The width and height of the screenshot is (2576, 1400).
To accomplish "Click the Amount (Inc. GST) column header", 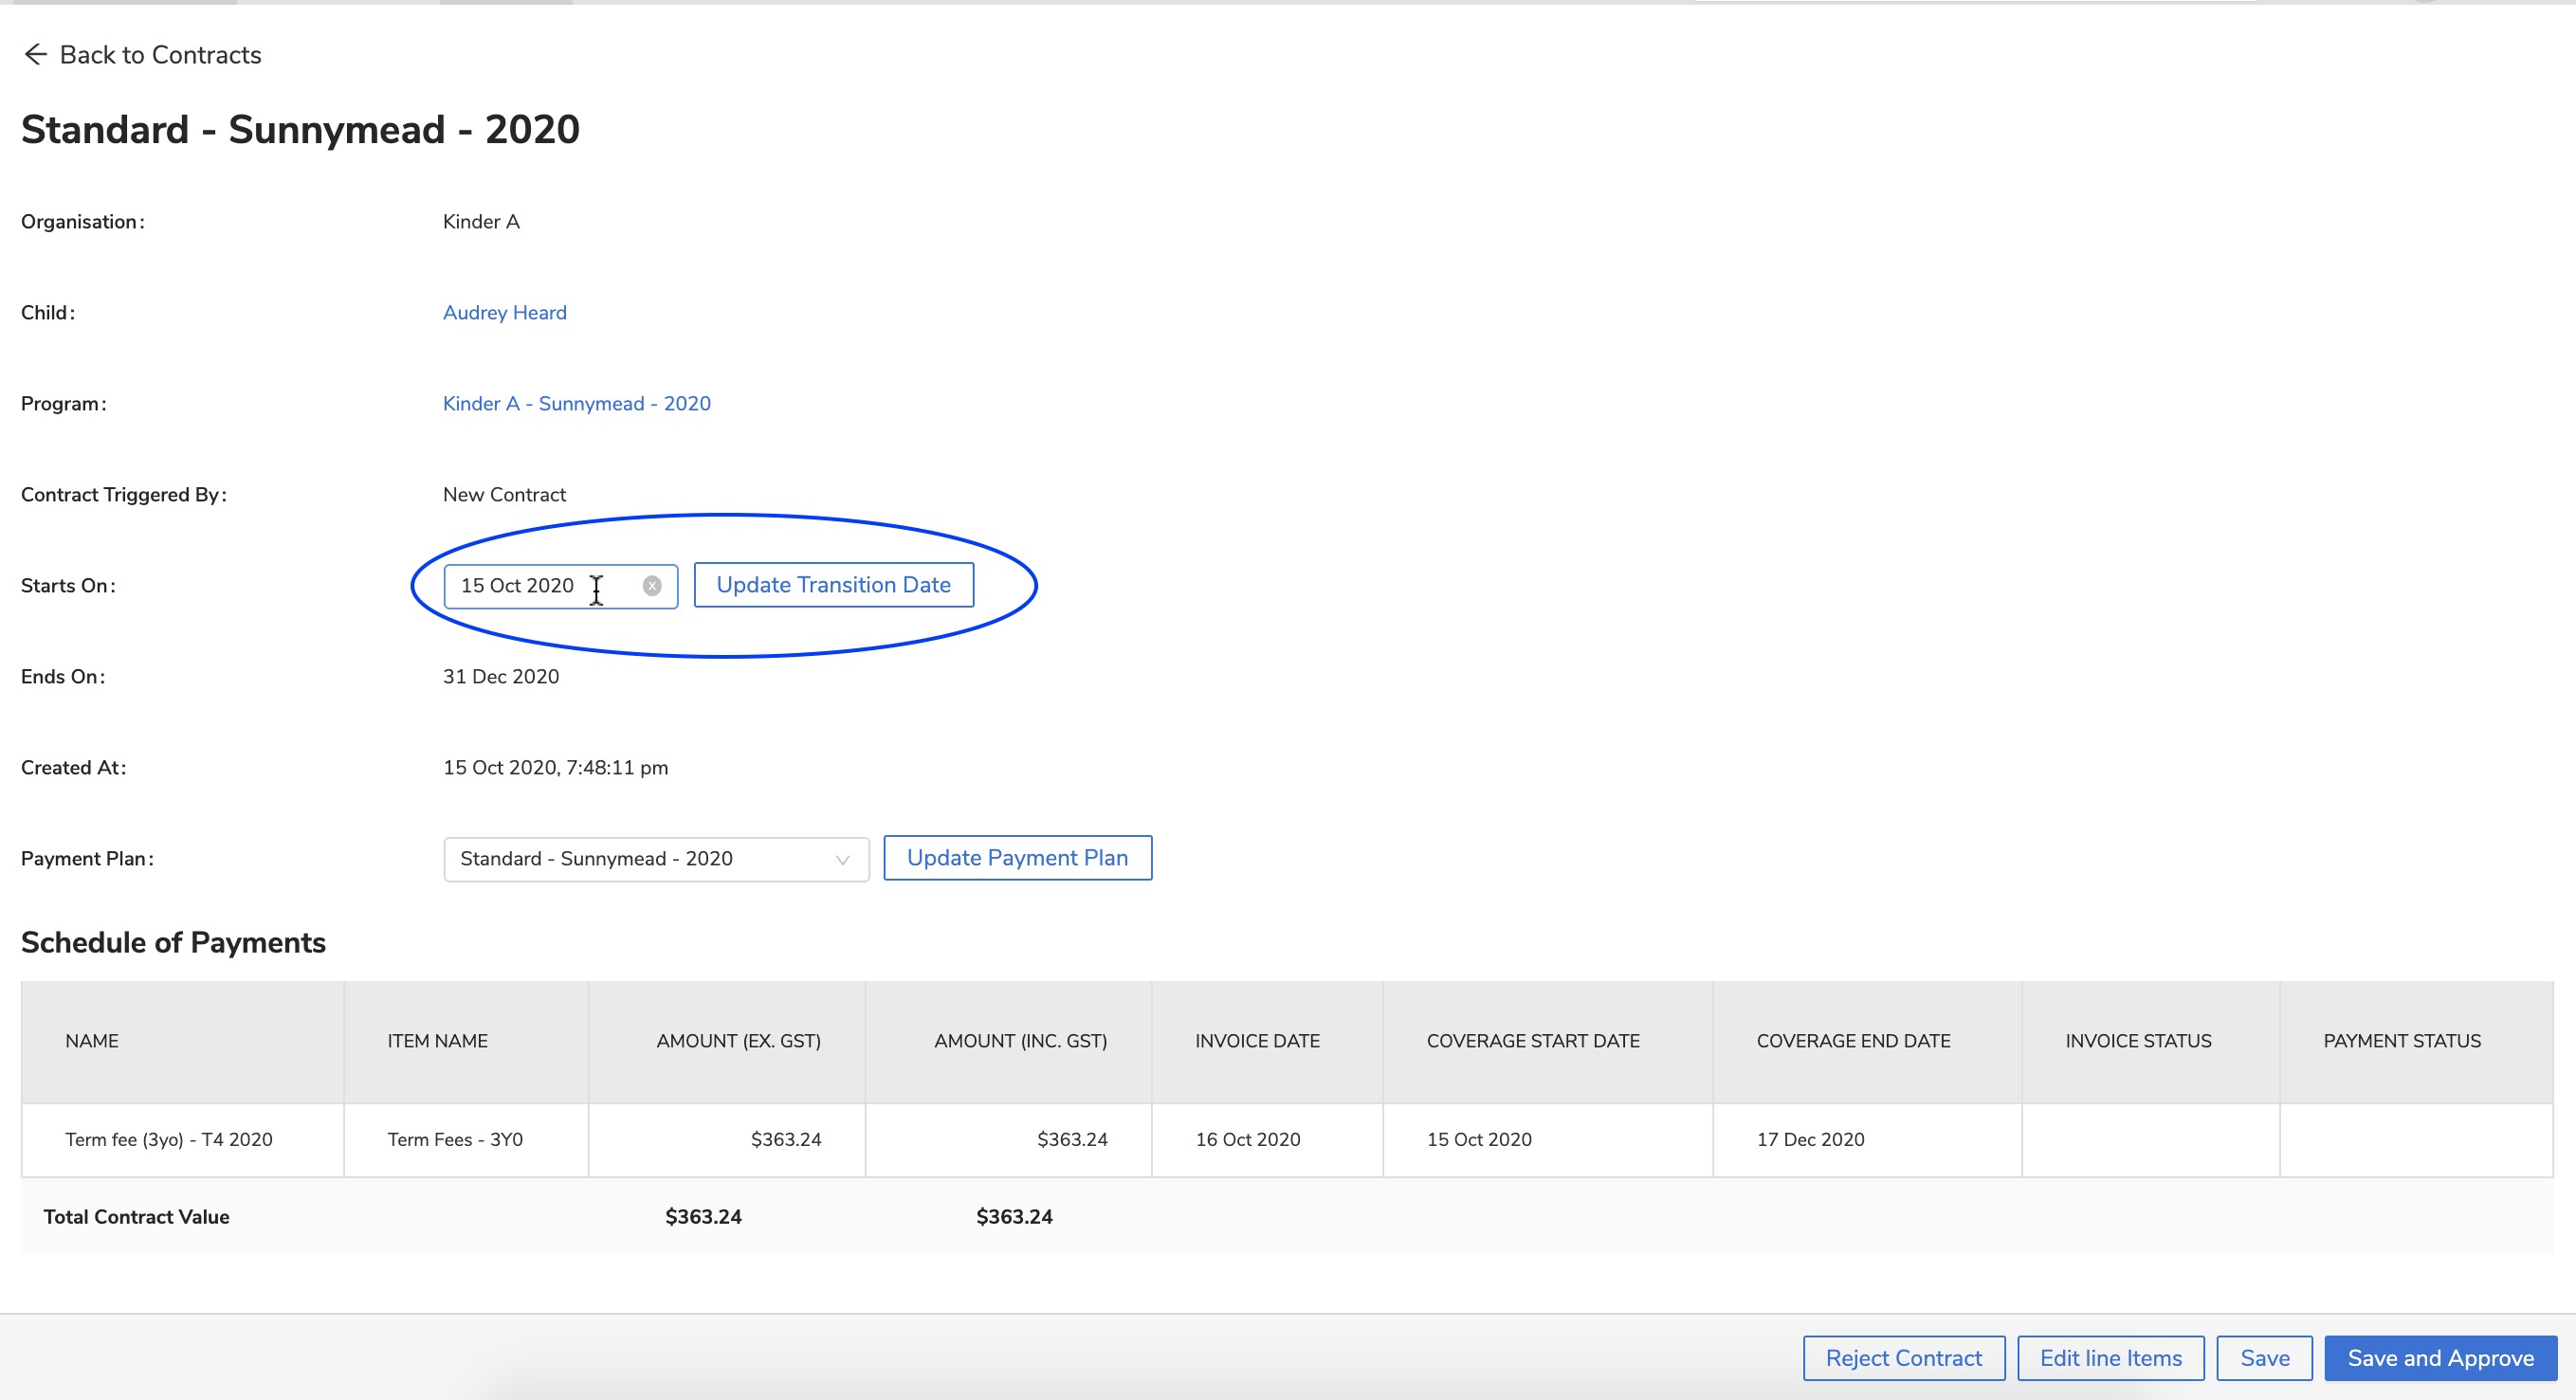I will click(1020, 1041).
